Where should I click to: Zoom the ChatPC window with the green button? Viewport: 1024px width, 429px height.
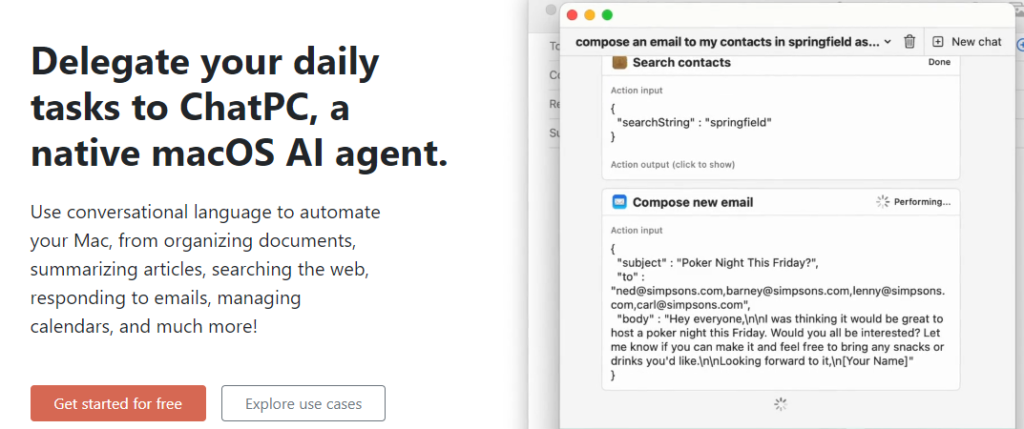(x=606, y=15)
